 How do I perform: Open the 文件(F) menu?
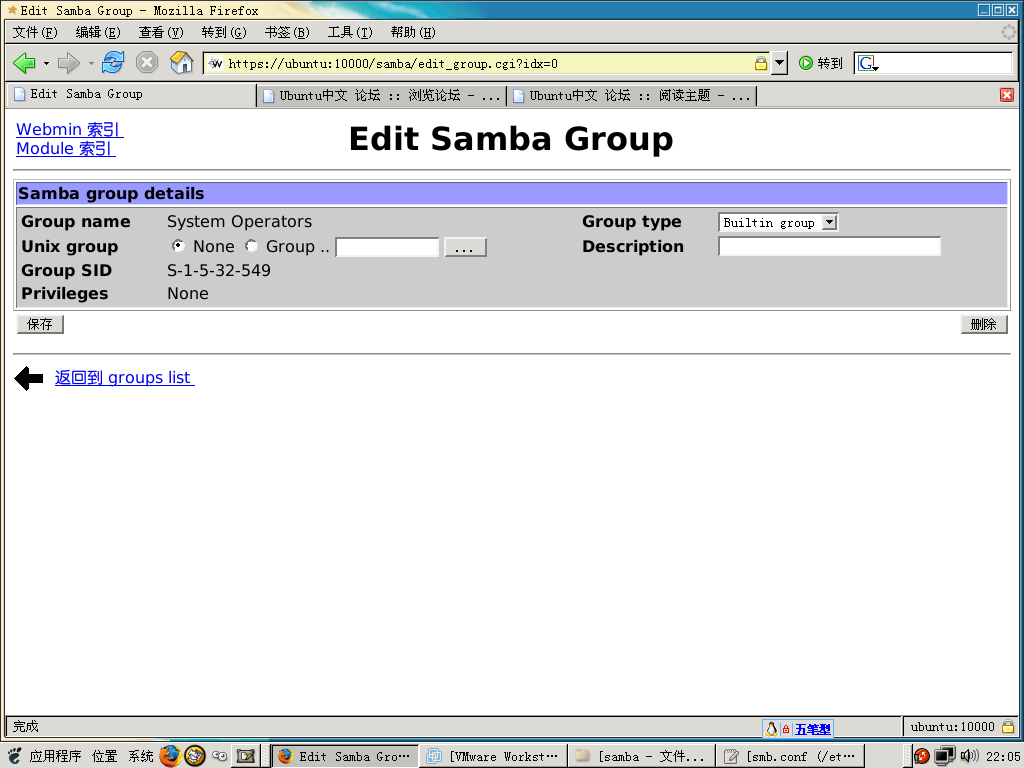(x=35, y=32)
